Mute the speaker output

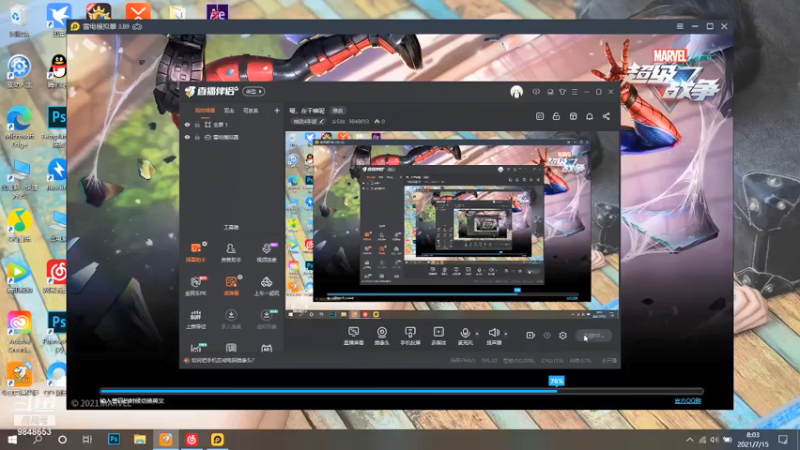(494, 336)
